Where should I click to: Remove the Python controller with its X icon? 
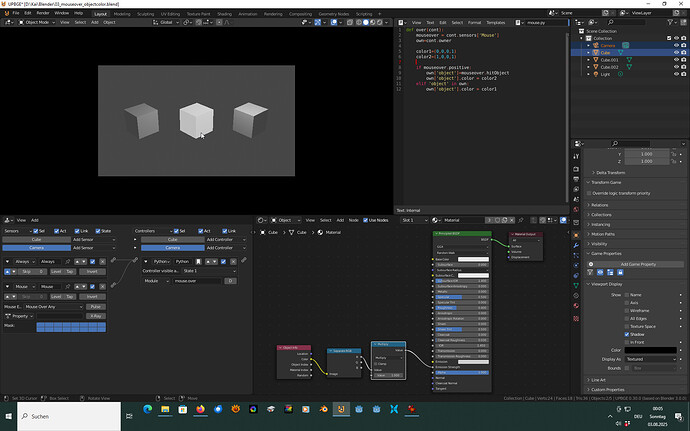[x=233, y=262]
